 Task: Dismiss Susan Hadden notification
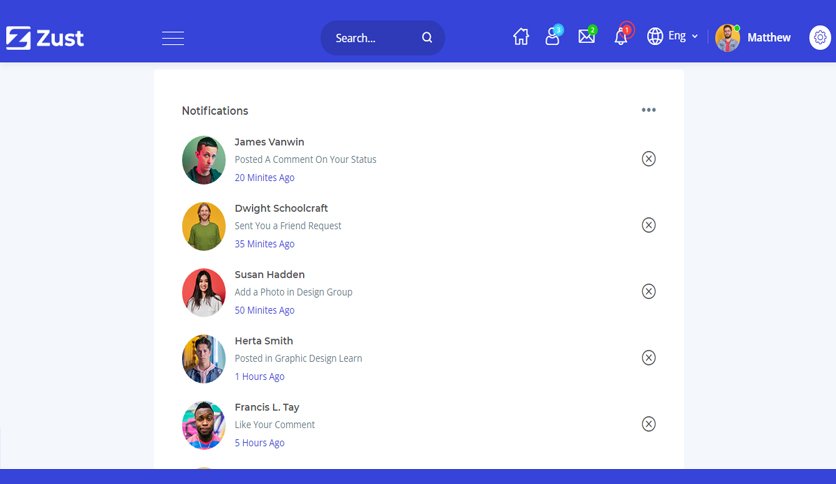pyautogui.click(x=648, y=292)
